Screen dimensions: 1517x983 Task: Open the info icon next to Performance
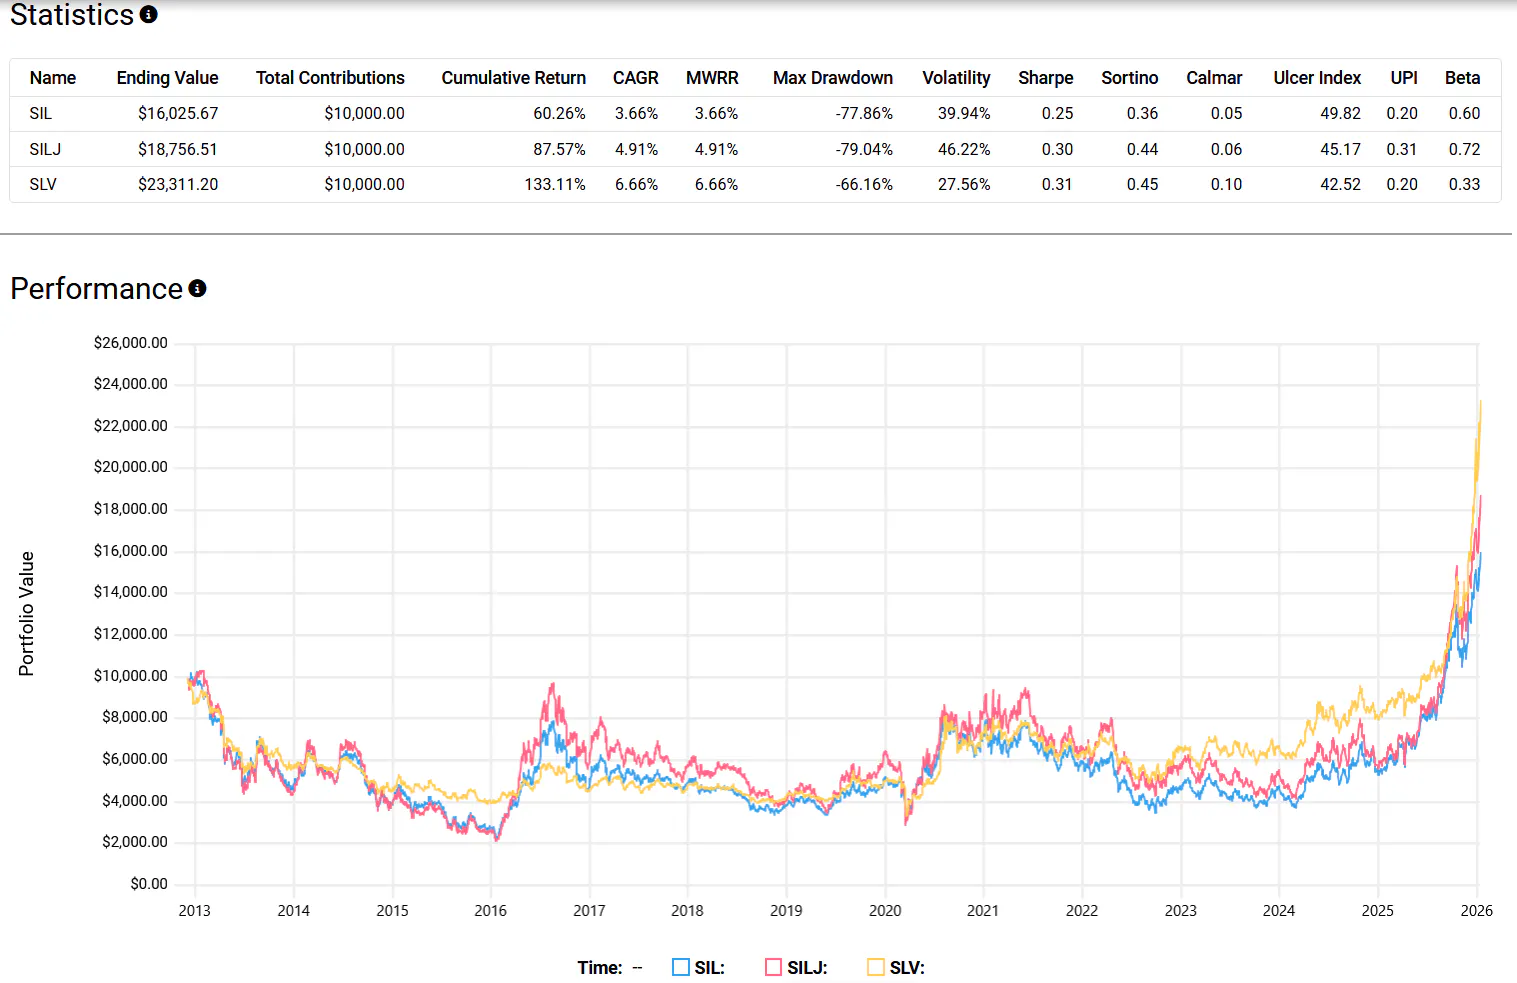tap(198, 289)
